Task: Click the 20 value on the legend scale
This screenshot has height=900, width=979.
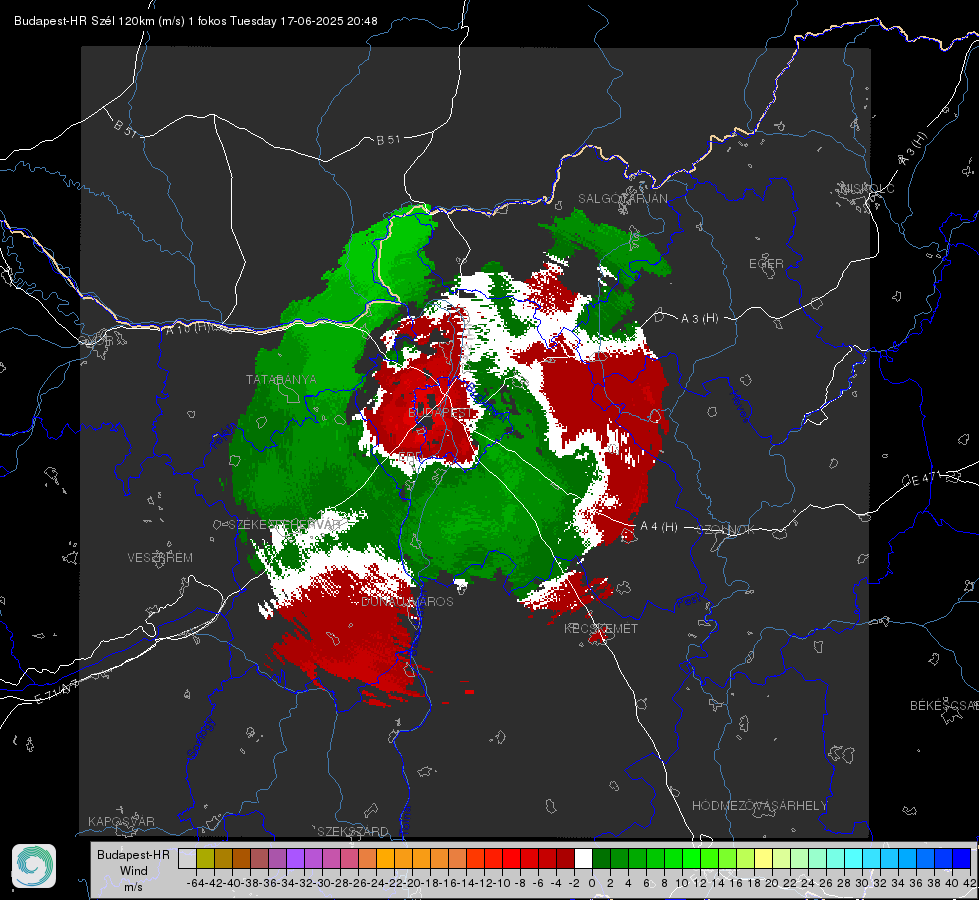Action: (x=772, y=883)
